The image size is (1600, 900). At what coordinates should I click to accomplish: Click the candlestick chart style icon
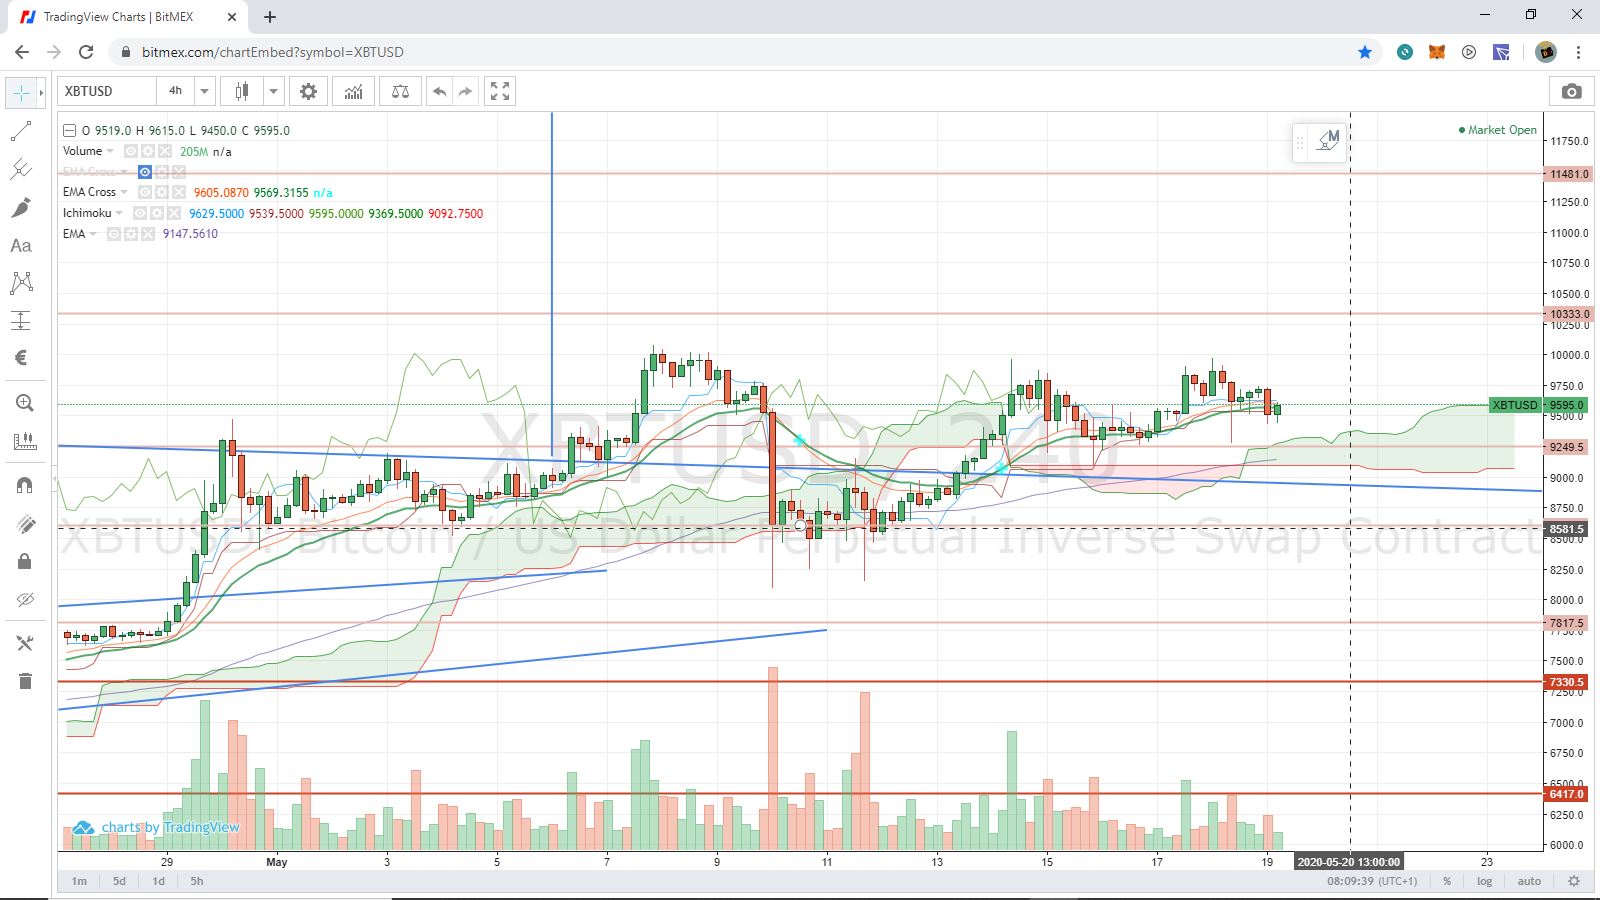(242, 91)
